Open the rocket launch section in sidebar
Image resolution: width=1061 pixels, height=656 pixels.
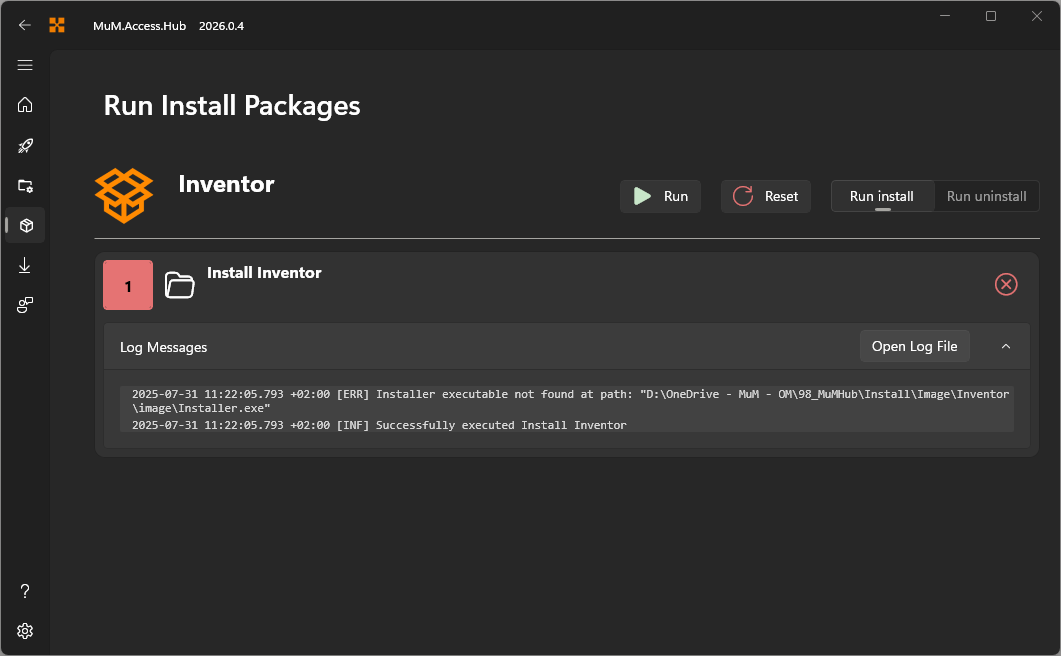point(25,145)
